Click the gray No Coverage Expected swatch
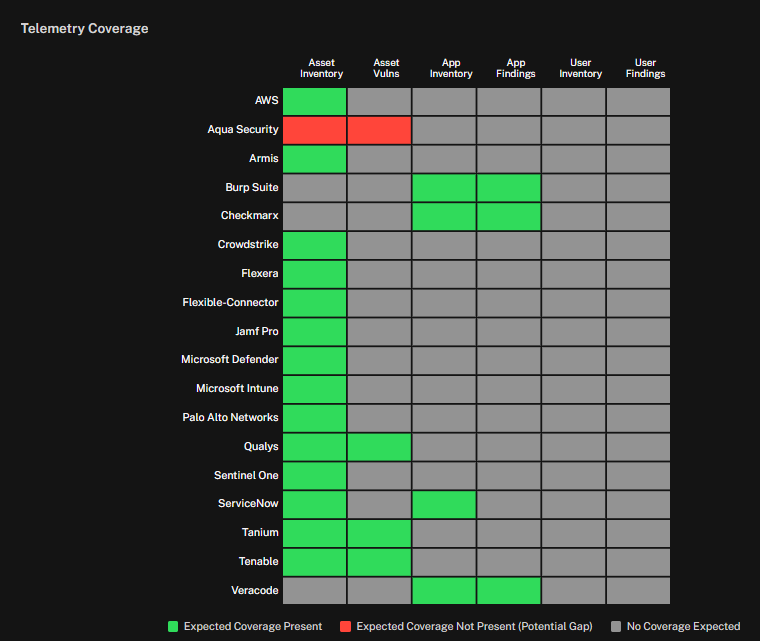Image resolution: width=760 pixels, height=641 pixels. coord(616,626)
